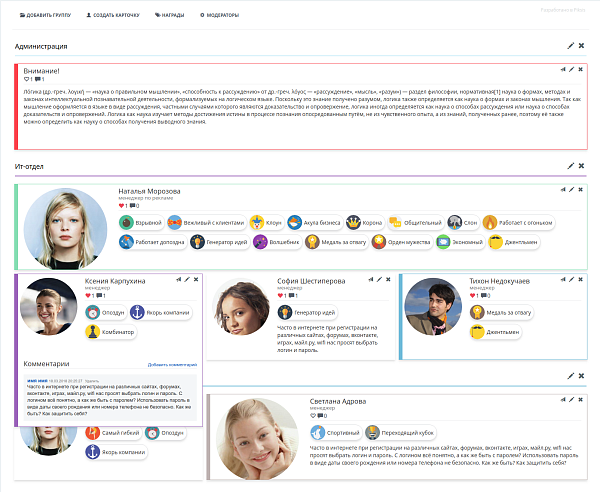This screenshot has width=600, height=492.
Task: Select the Переходящий кубок award badge
Action: (x=401, y=433)
